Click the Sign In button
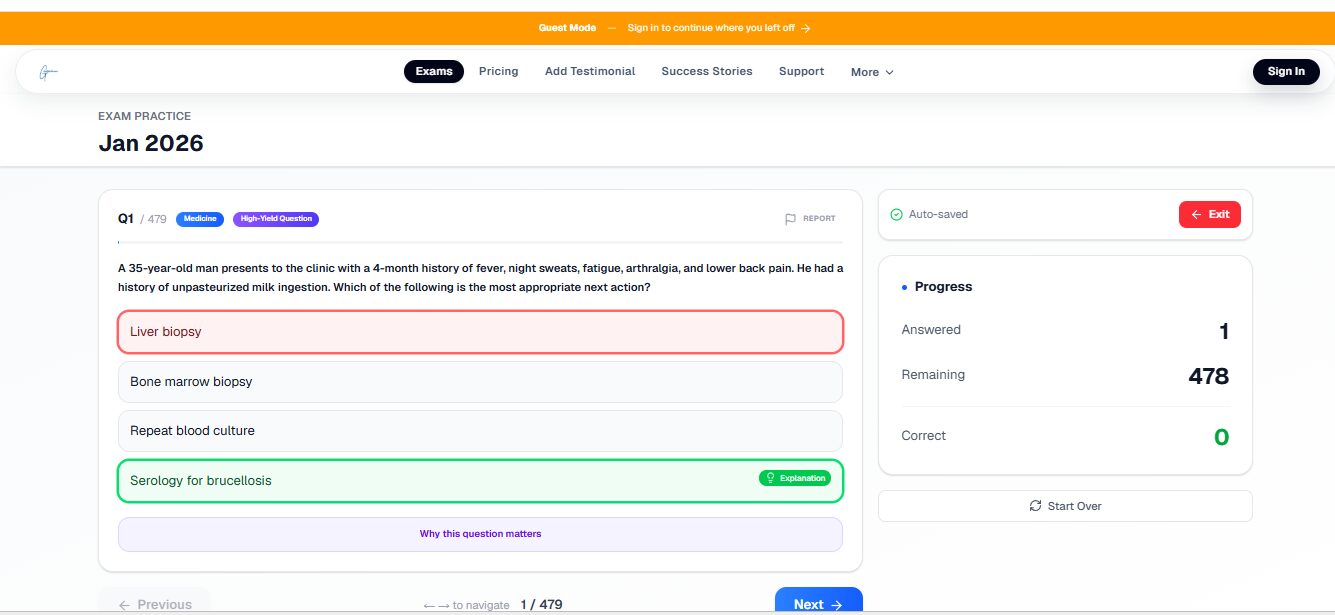Image resolution: width=1335 pixels, height=615 pixels. (1286, 71)
